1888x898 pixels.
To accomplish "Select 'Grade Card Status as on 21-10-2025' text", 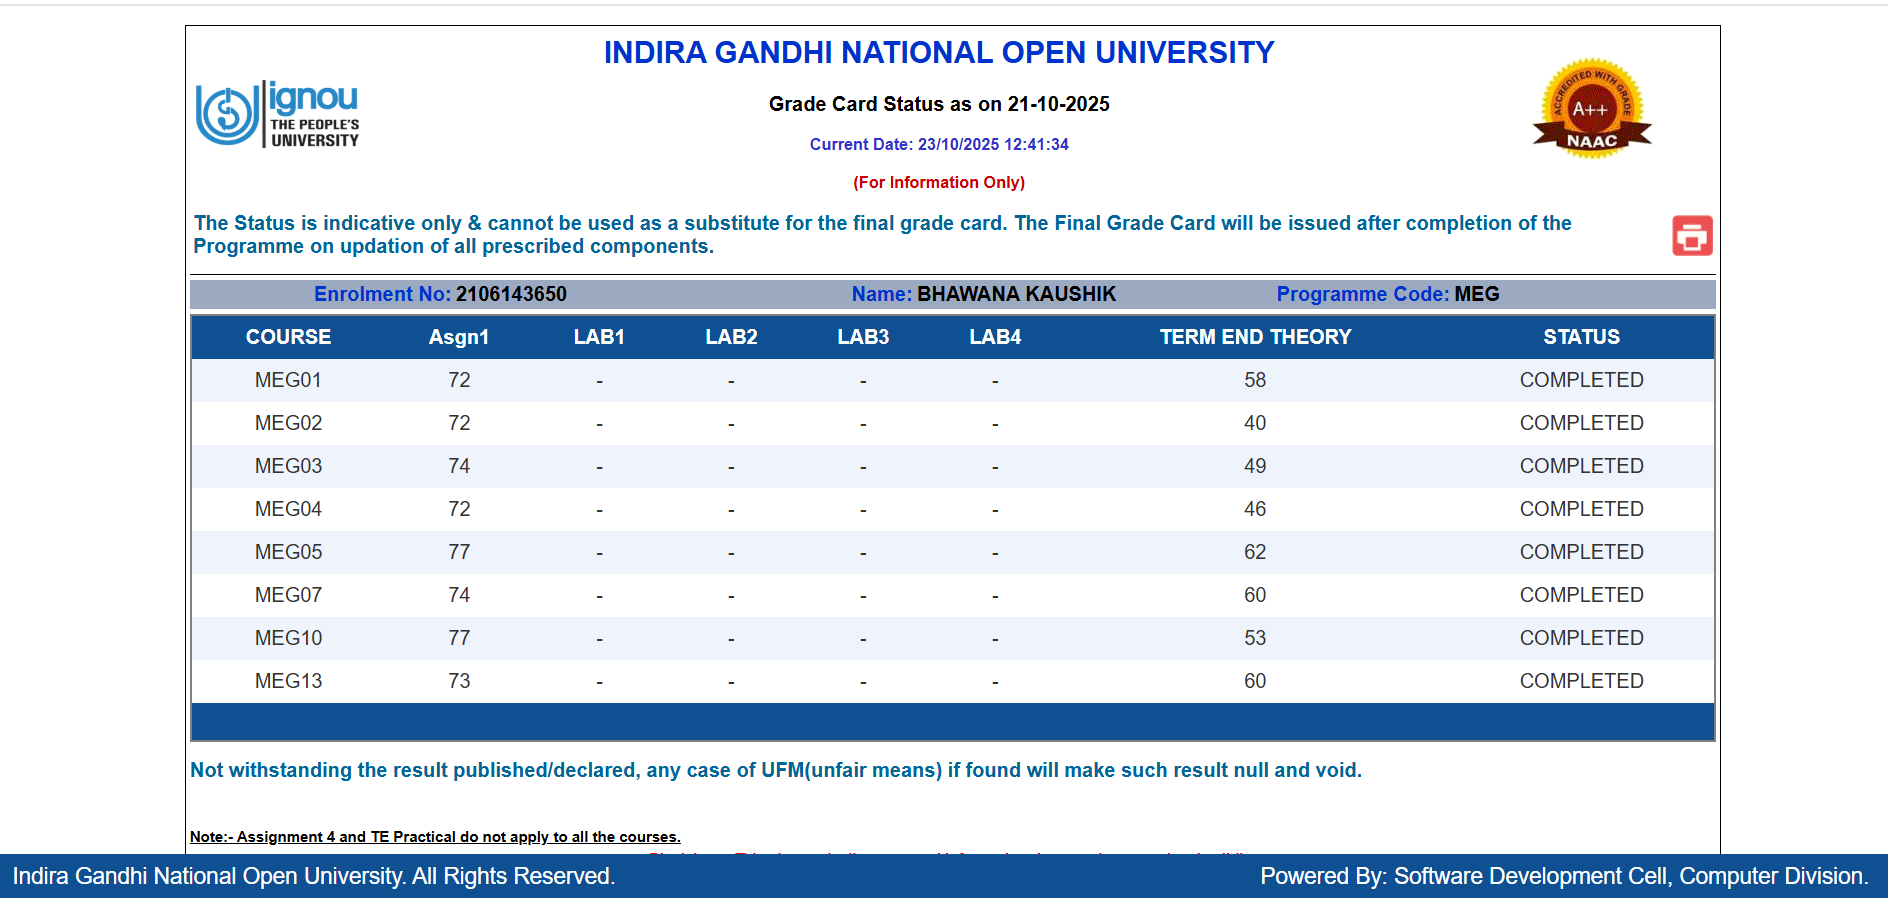I will pyautogui.click(x=939, y=104).
